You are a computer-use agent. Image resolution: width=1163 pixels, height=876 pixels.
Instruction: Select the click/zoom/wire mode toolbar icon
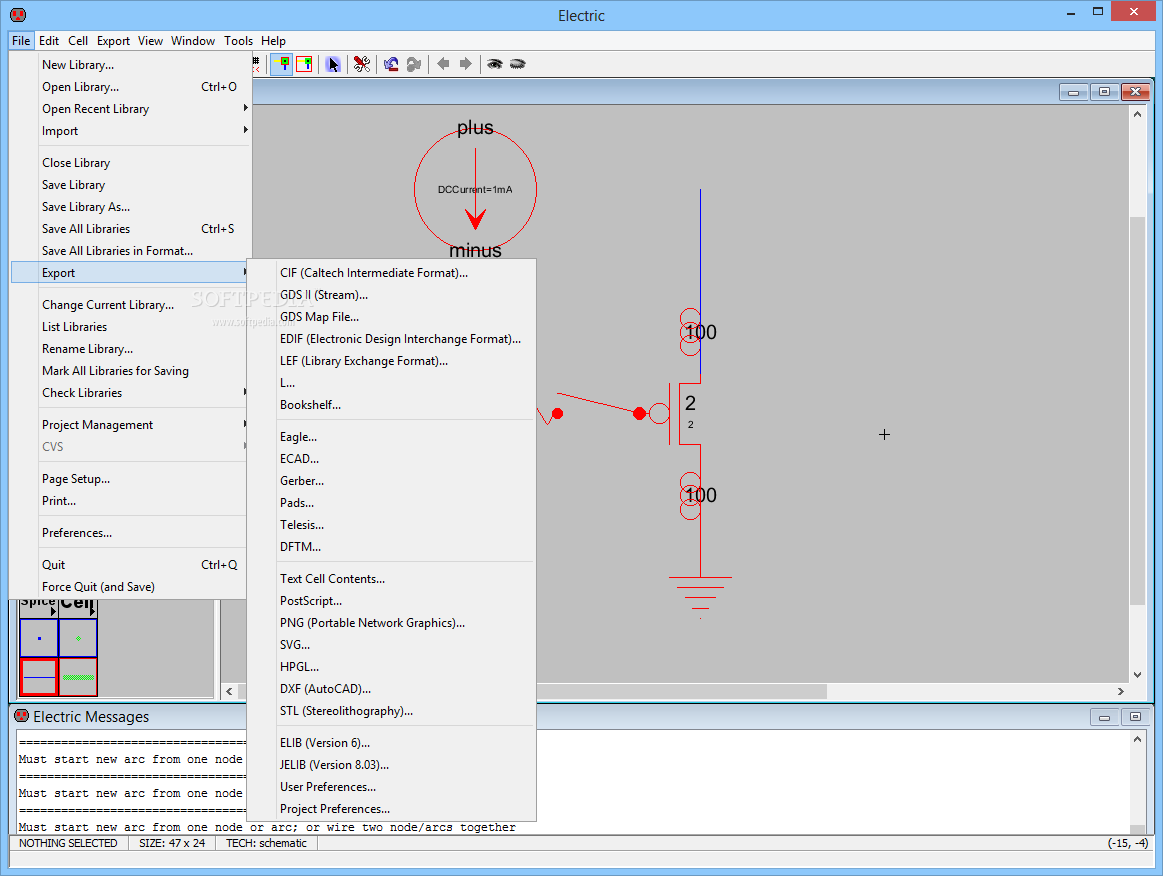282,65
